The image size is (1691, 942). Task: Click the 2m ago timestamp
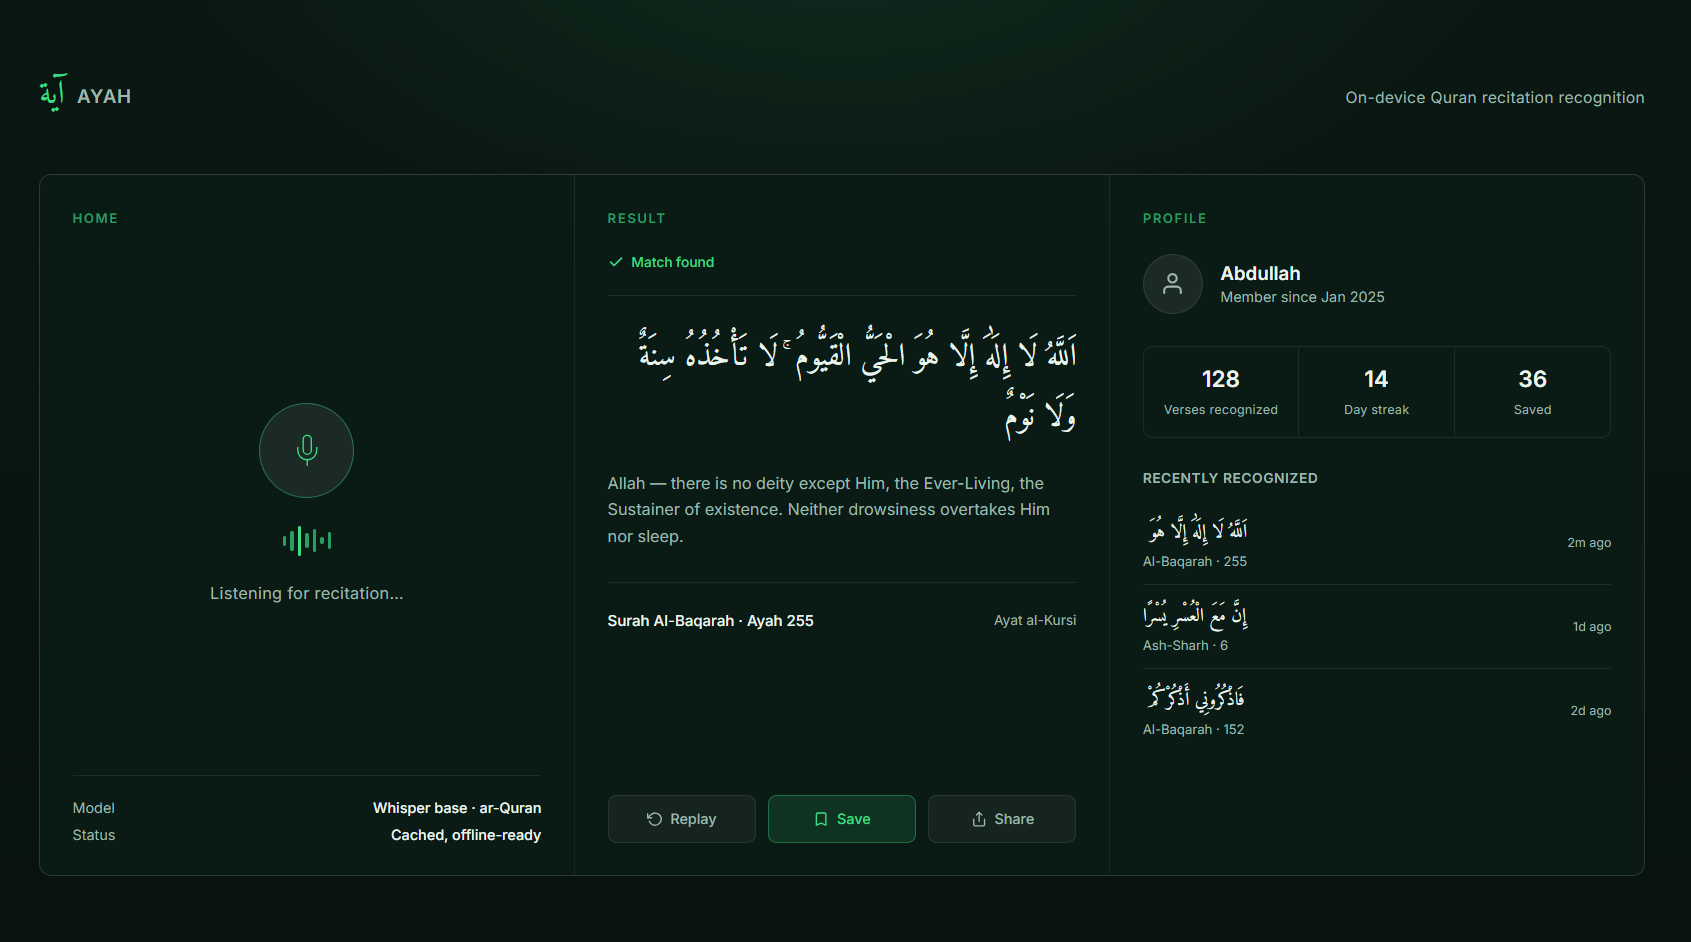coord(1589,543)
